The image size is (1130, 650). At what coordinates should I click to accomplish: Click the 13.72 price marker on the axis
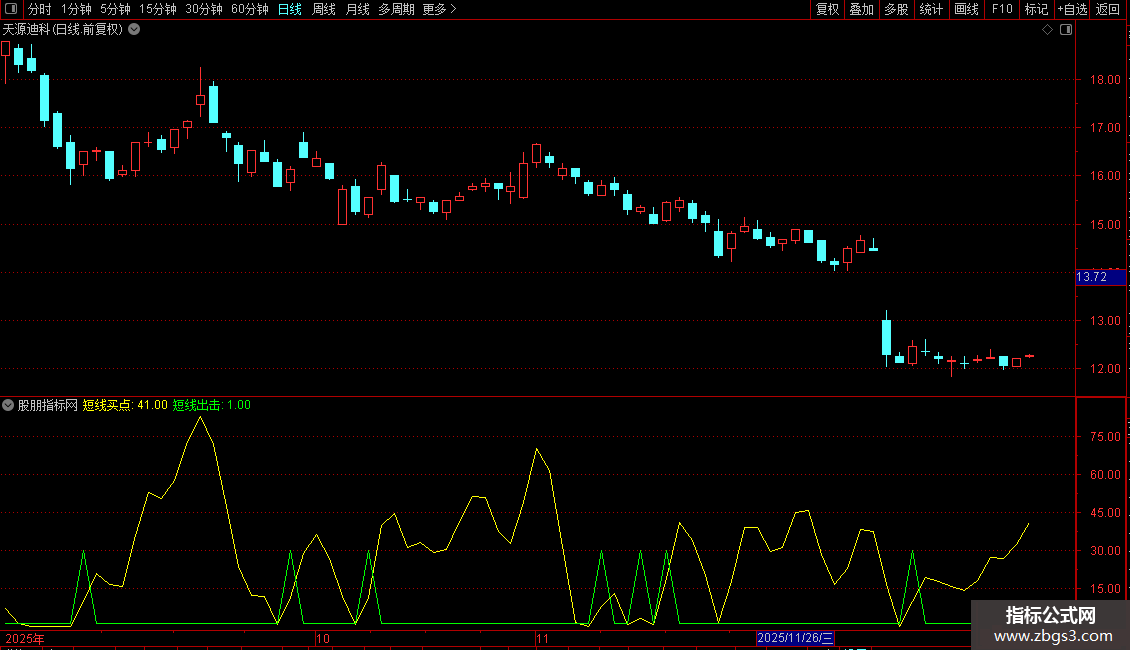(x=1100, y=277)
